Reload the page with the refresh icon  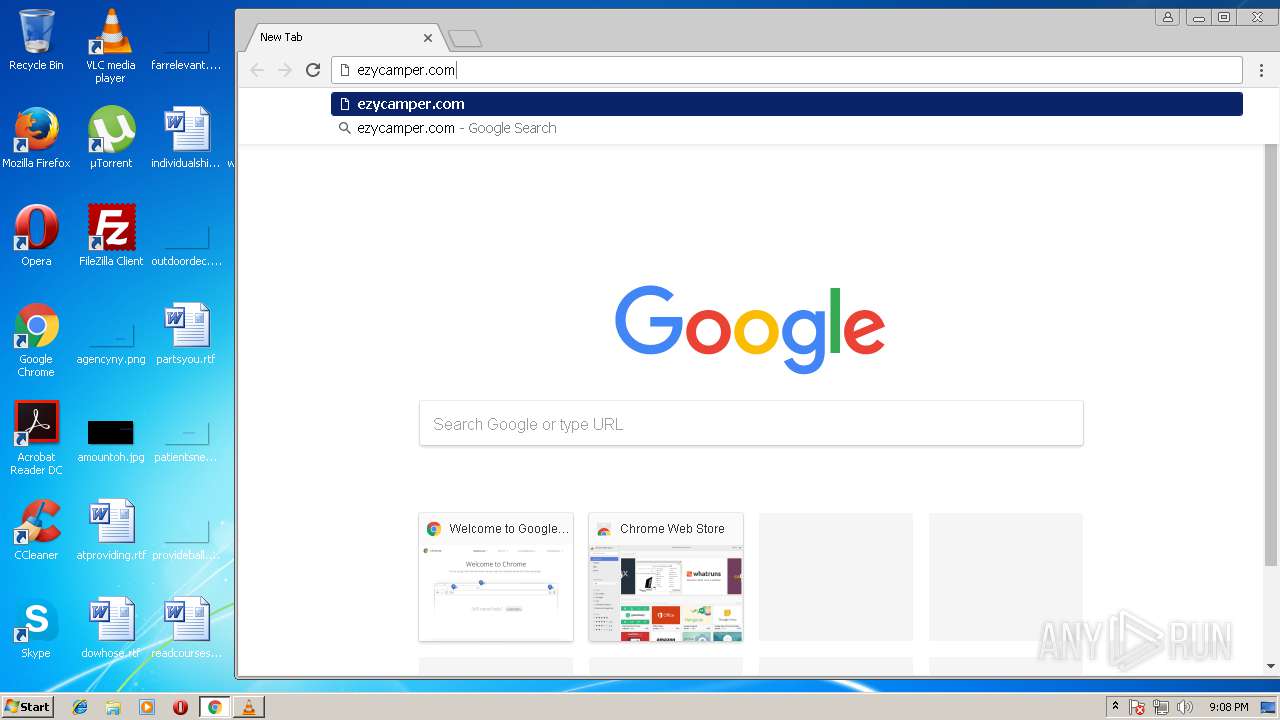coord(313,70)
